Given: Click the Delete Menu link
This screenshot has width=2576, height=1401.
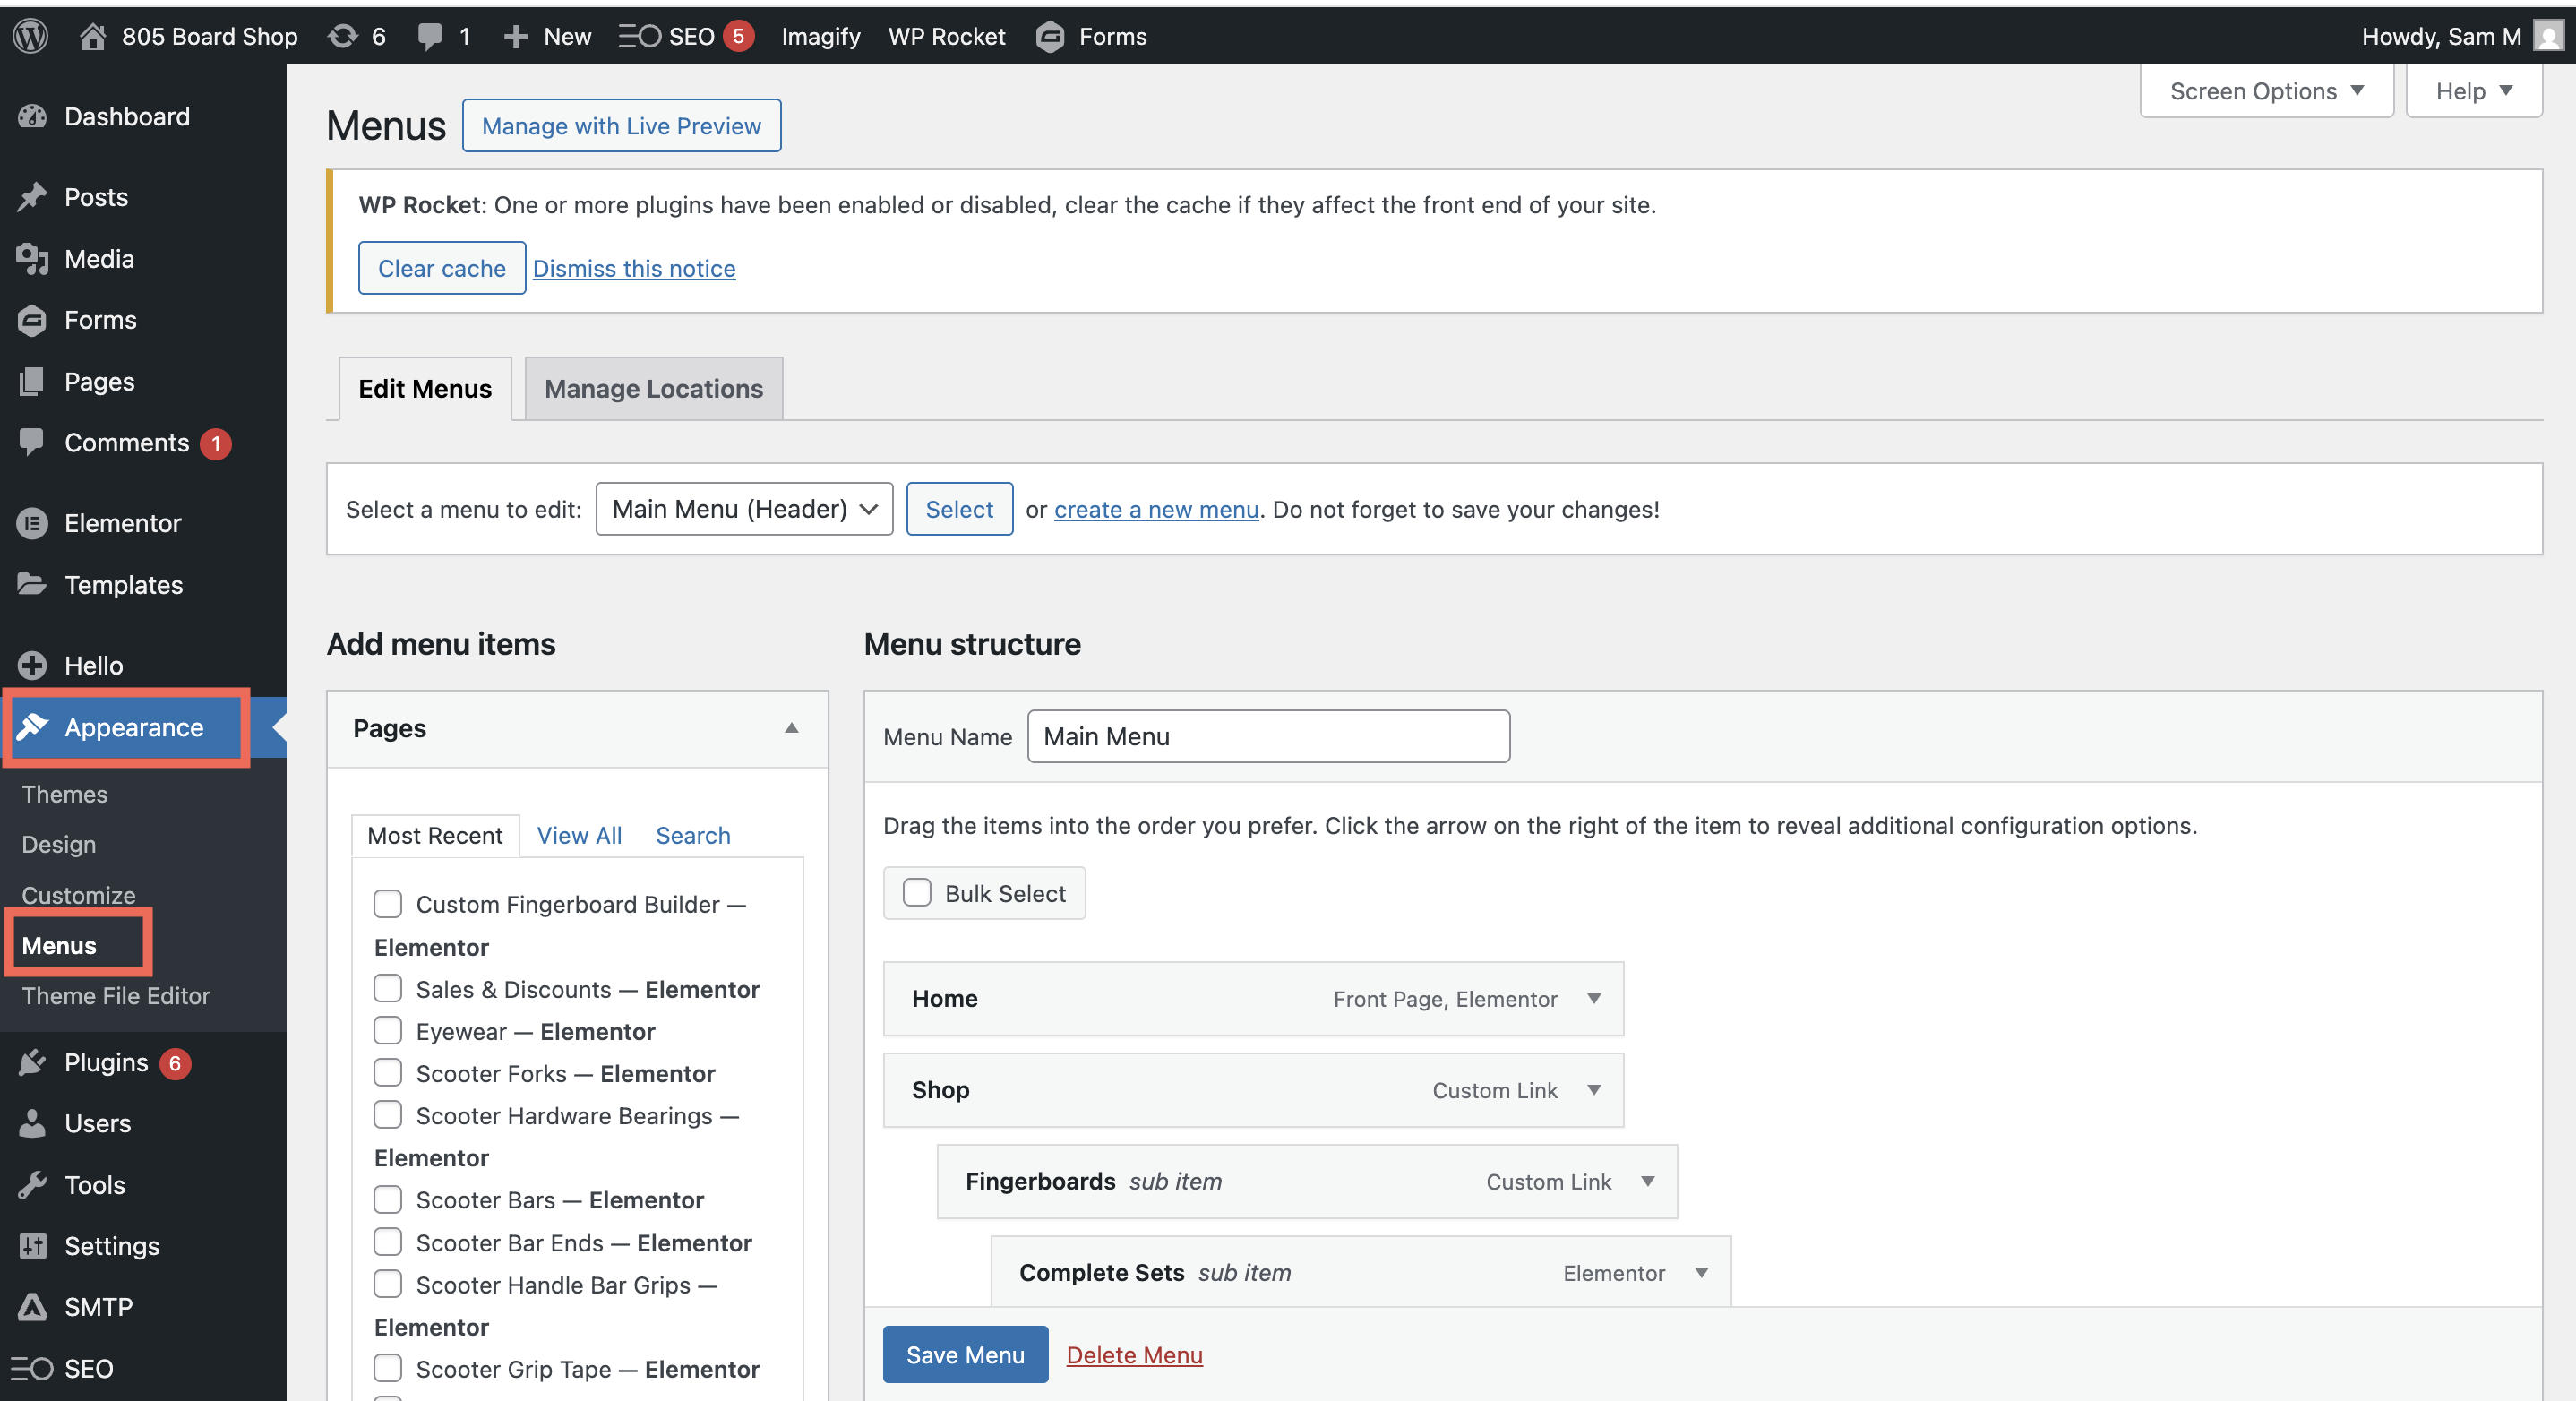Looking at the screenshot, I should coord(1134,1354).
